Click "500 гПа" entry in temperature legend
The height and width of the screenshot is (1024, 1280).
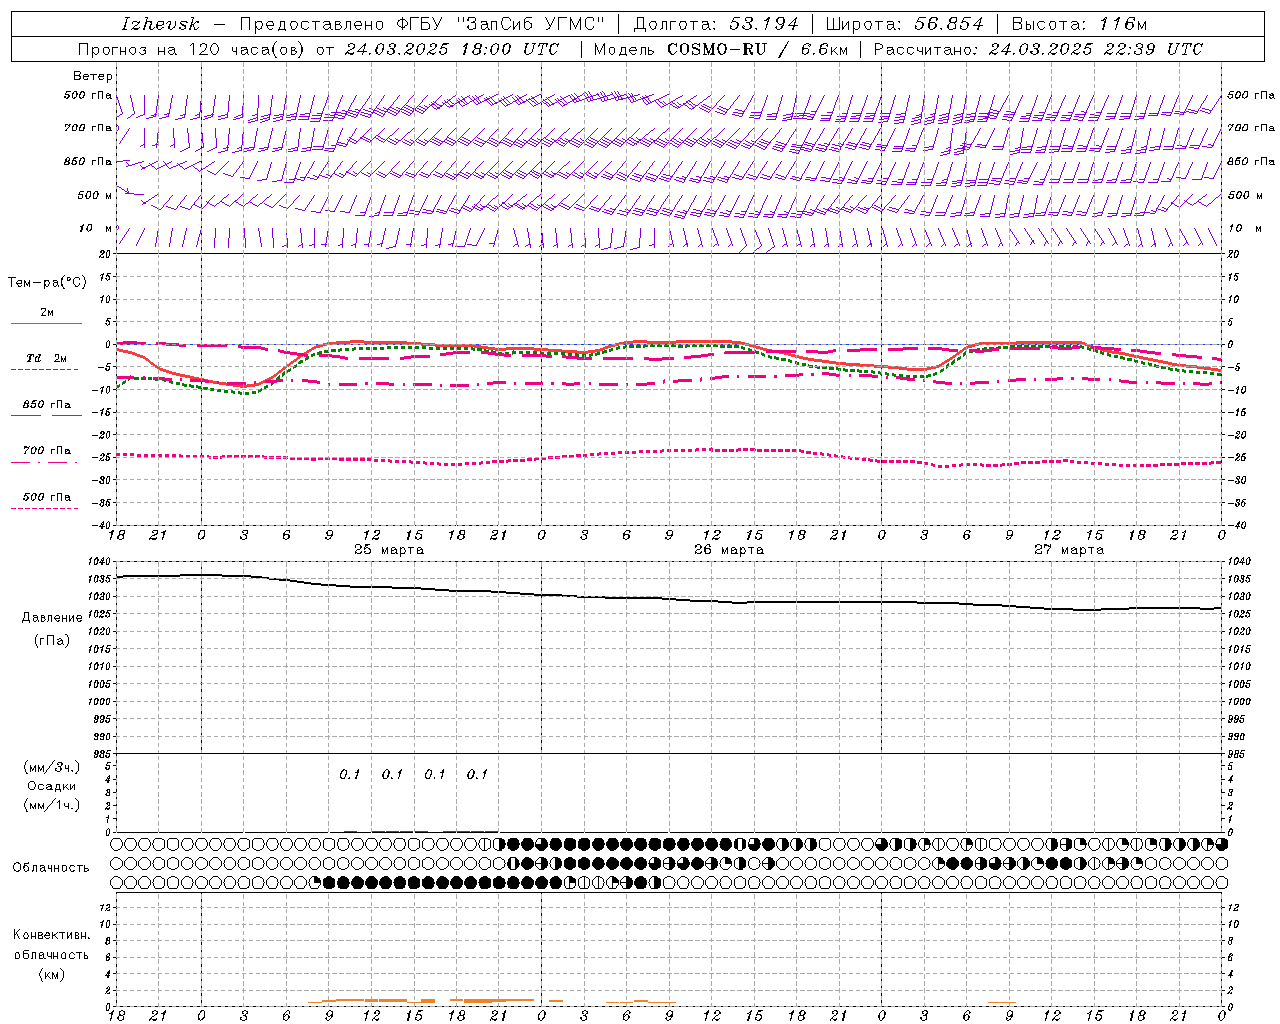[x=47, y=496]
